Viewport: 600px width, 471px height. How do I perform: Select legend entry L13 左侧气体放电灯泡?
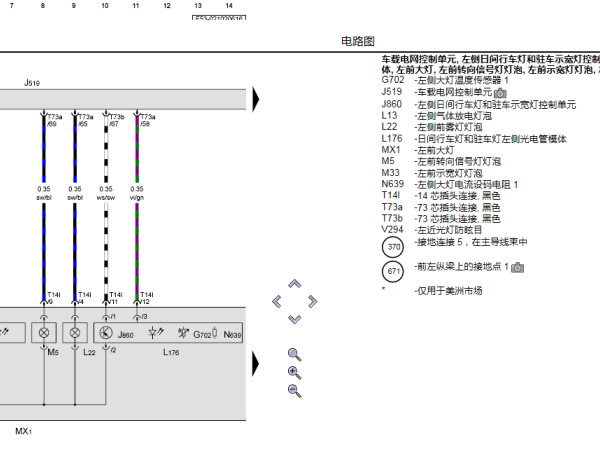point(436,116)
